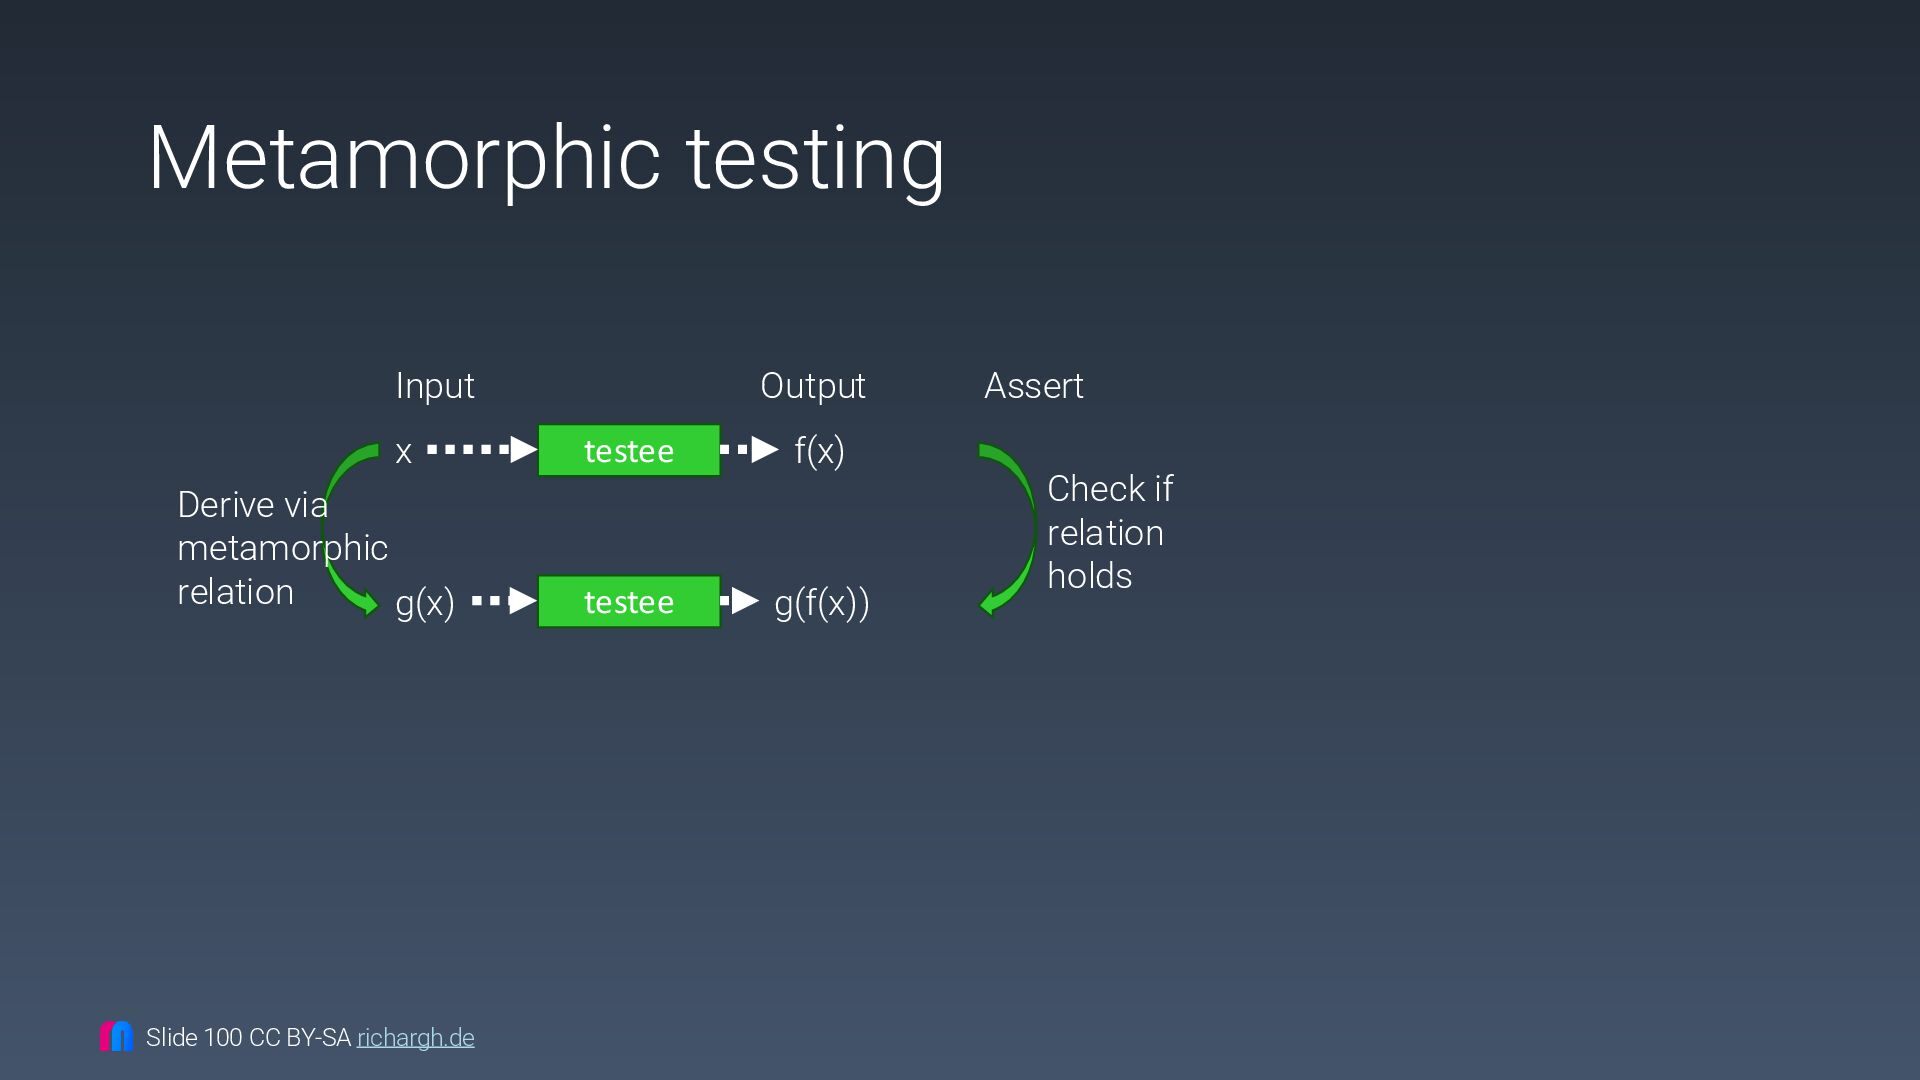Select the g(x) input label
The image size is (1920, 1080).
coord(425,603)
